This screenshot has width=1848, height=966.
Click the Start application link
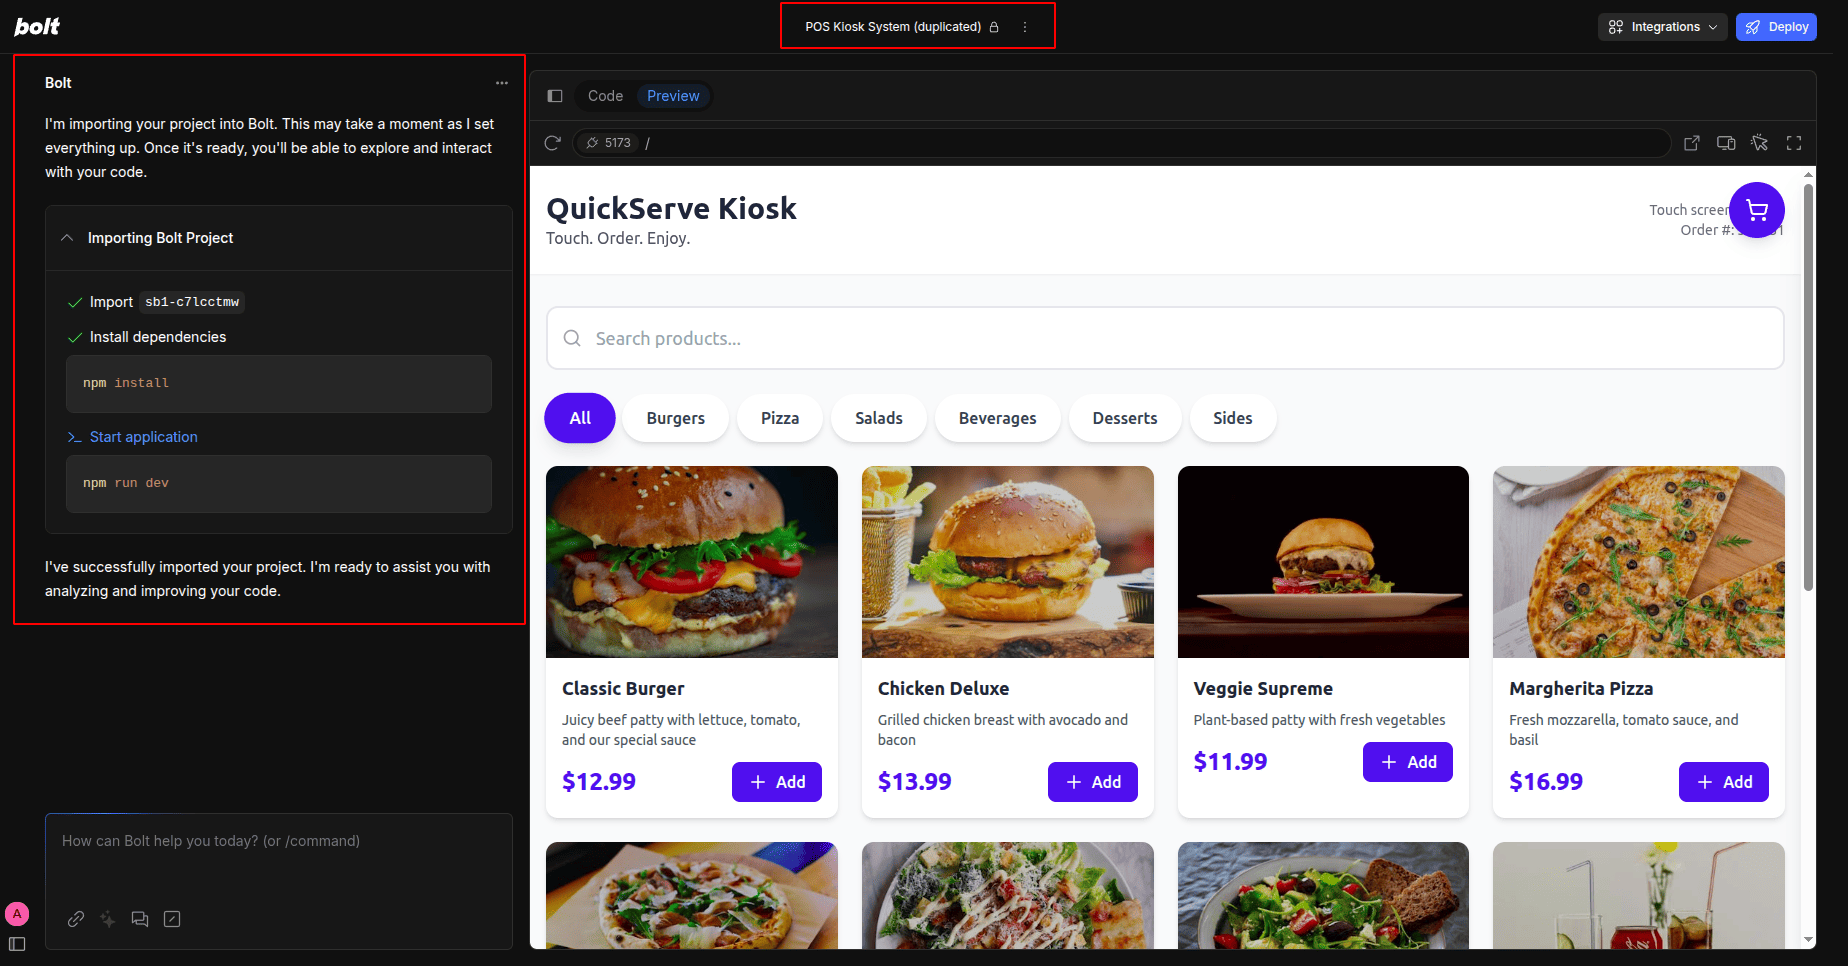pyautogui.click(x=144, y=437)
